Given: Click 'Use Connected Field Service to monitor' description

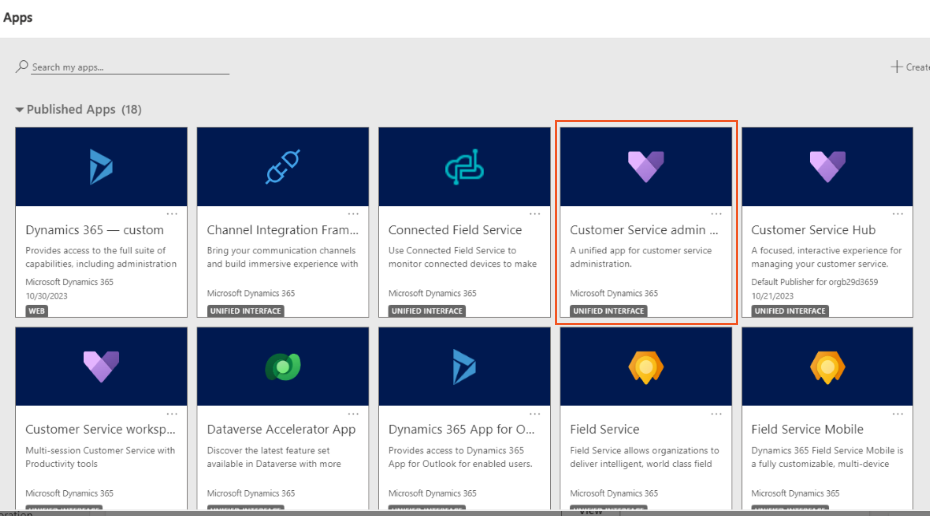Looking at the screenshot, I should [x=463, y=257].
